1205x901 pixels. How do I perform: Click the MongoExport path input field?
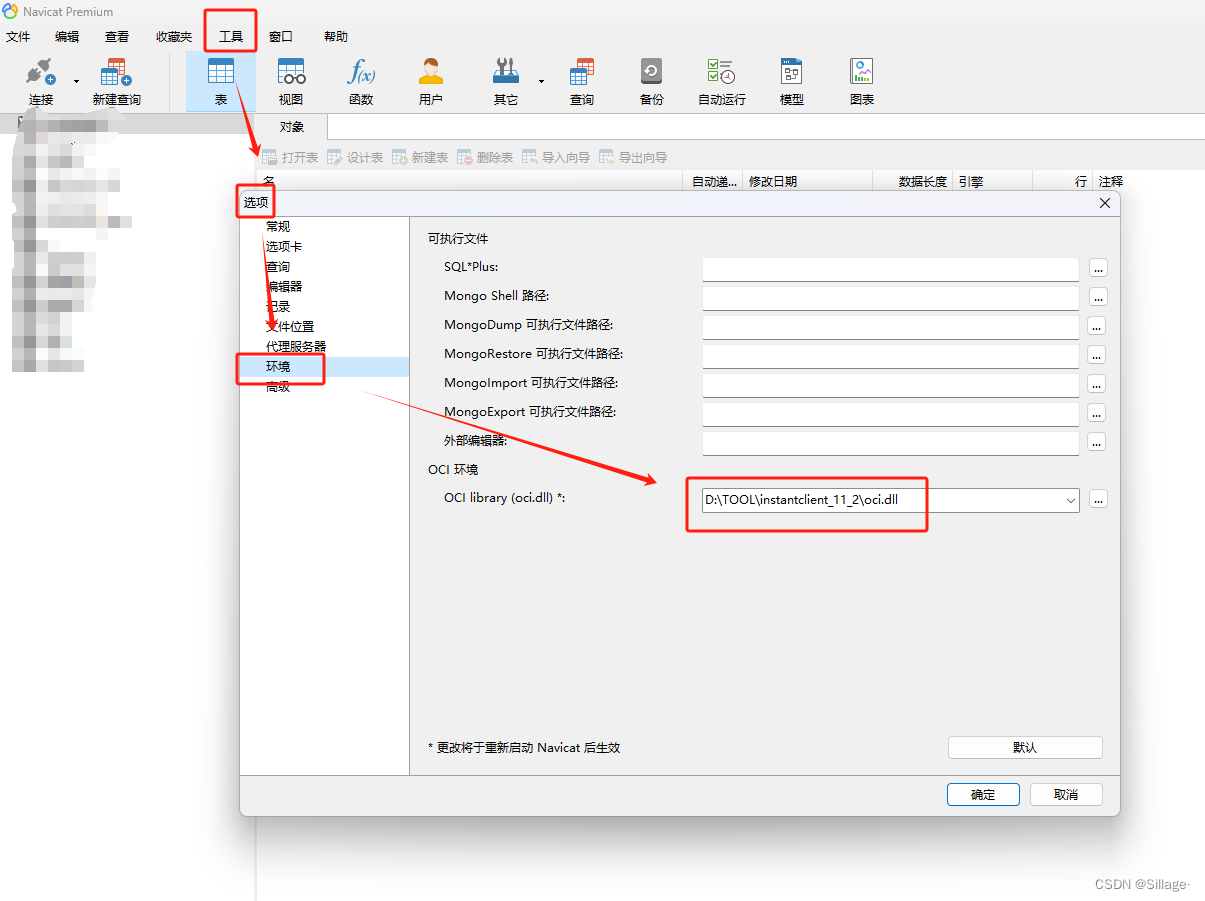[x=891, y=413]
